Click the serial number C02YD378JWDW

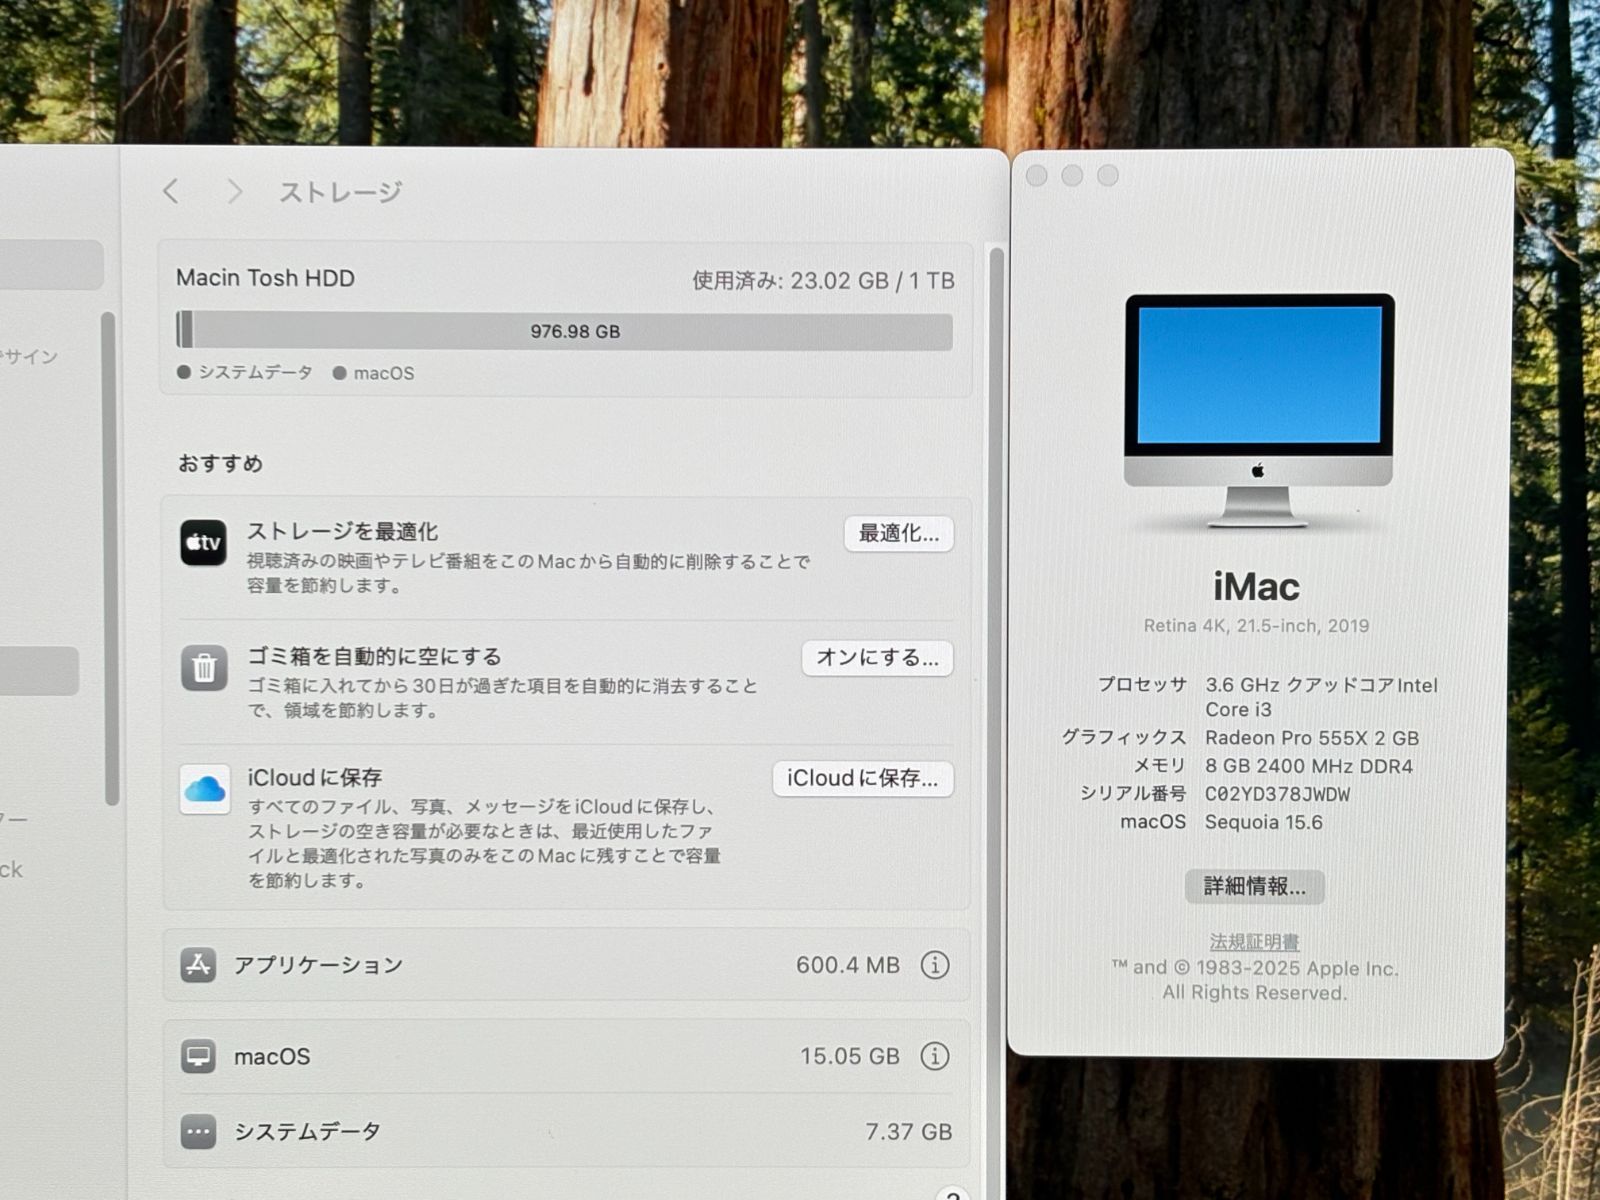coord(1277,795)
